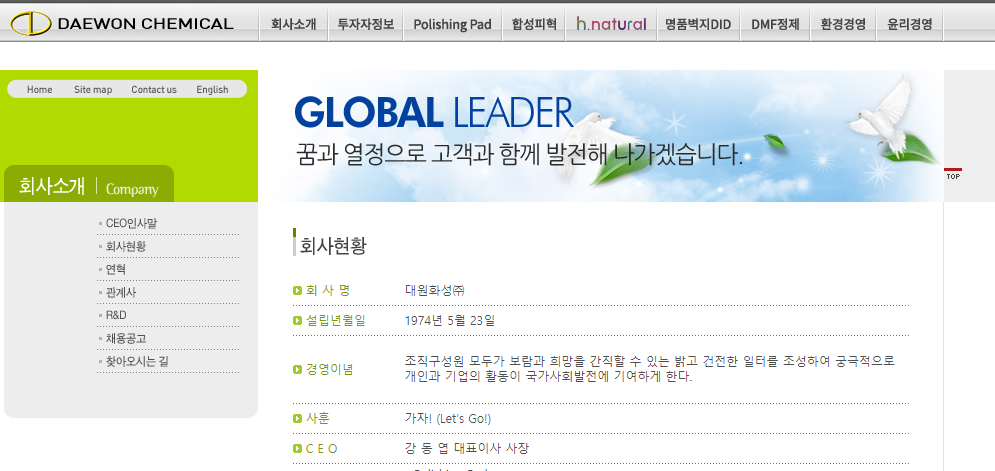Image resolution: width=995 pixels, height=471 pixels.
Task: Click the date 1974년 5월 23일
Action: [450, 321]
